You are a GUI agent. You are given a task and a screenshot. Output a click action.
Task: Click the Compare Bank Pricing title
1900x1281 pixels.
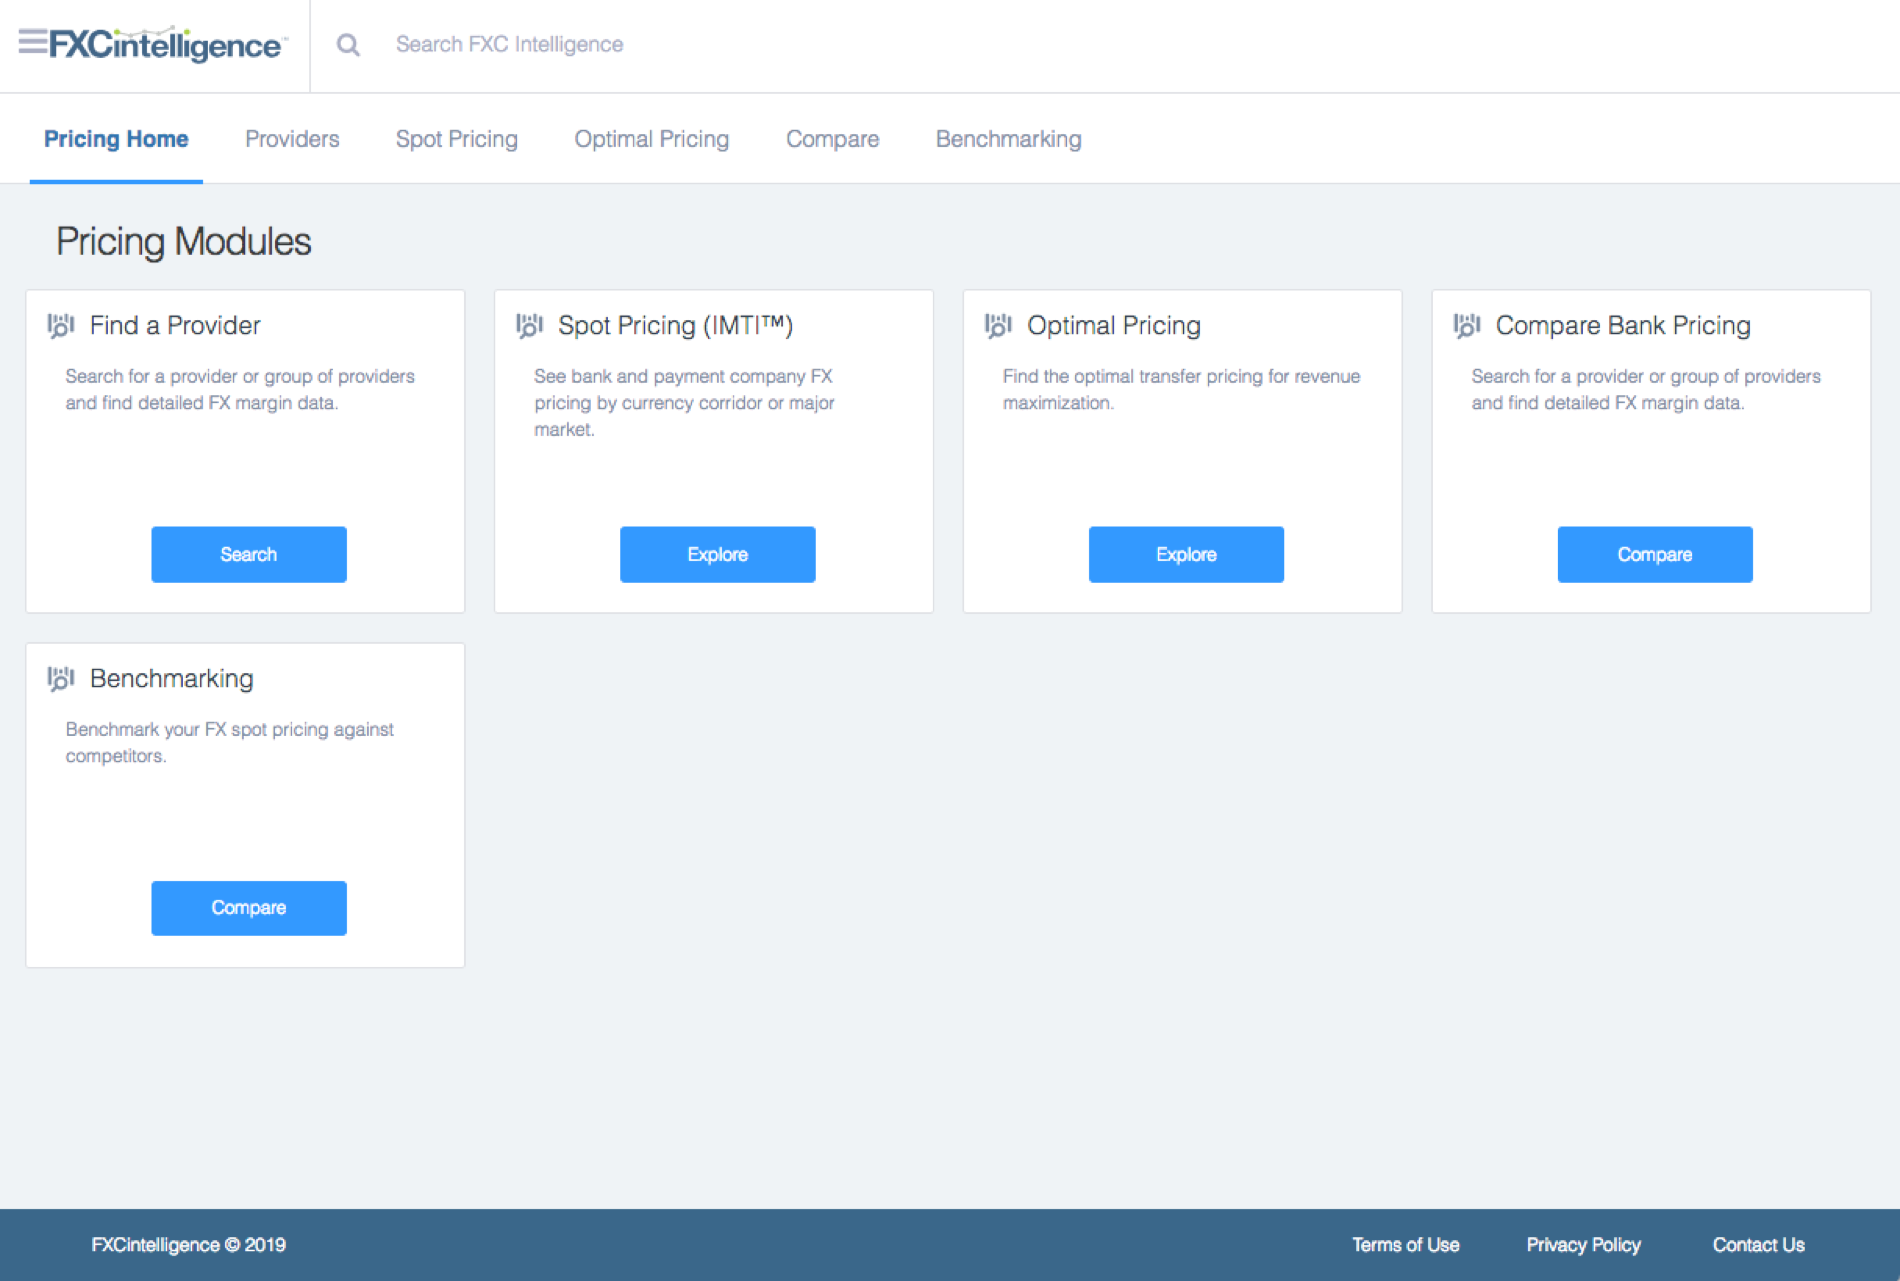coord(1623,325)
